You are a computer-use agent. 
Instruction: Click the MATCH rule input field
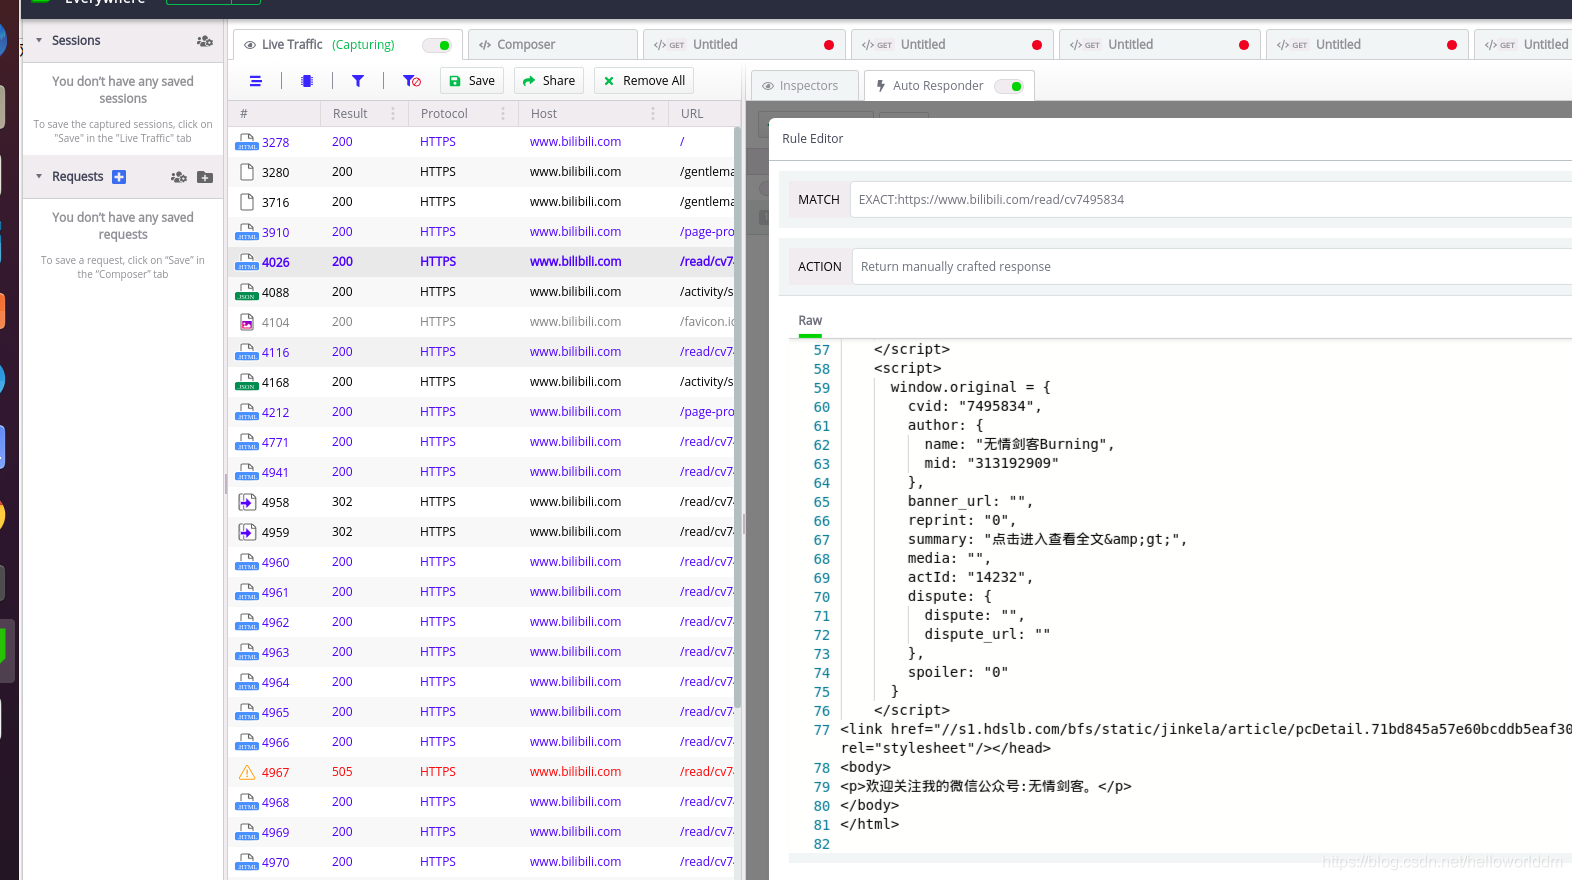1211,200
